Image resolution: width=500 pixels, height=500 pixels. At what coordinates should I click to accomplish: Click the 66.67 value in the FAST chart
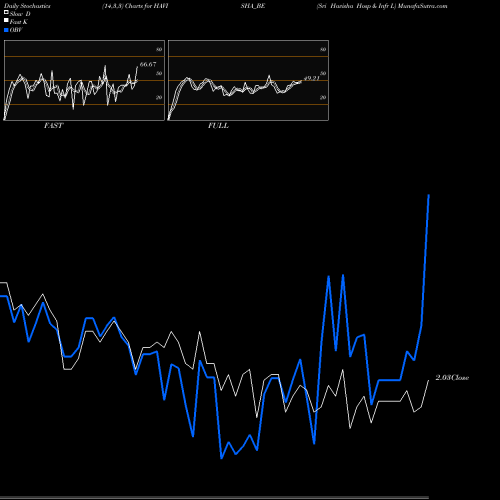coord(148,64)
